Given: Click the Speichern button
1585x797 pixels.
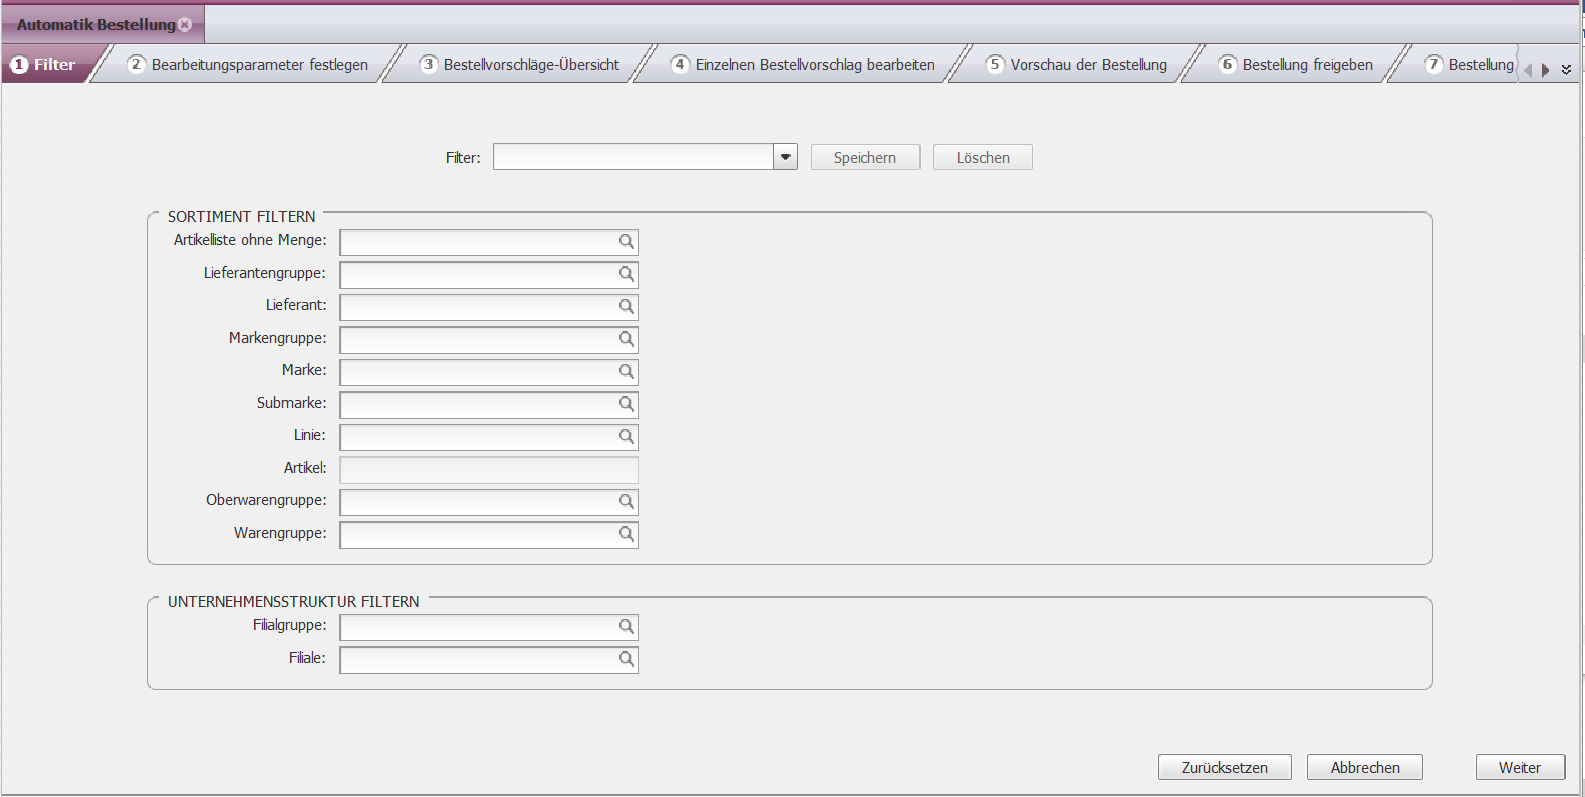Looking at the screenshot, I should tap(865, 157).
